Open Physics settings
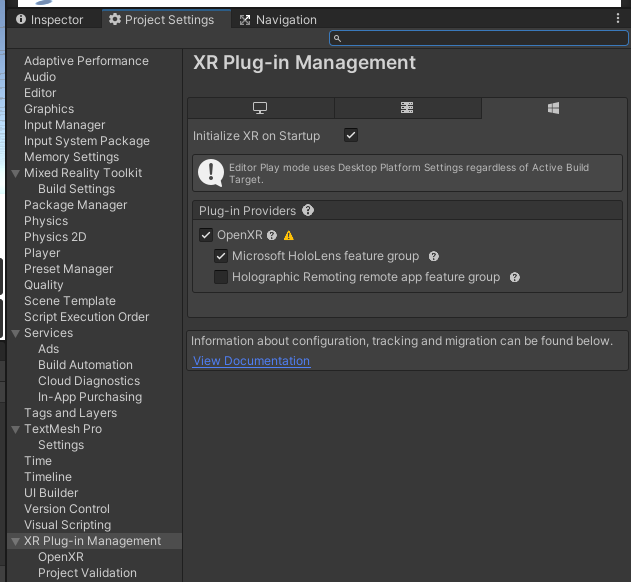Image resolution: width=631 pixels, height=582 pixels. pos(46,221)
